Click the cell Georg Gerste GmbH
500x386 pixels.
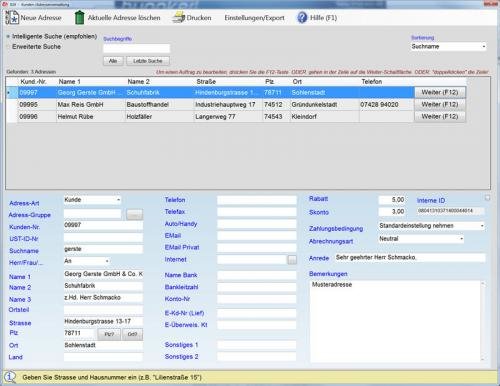pyautogui.click(x=91, y=92)
